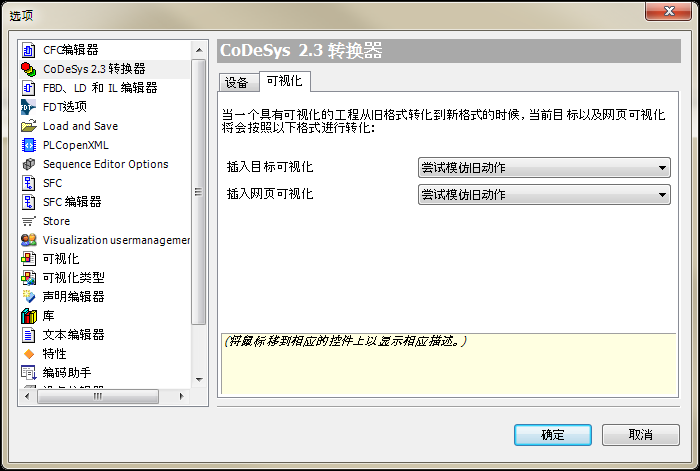This screenshot has width=700, height=471.
Task: Click the CFC编辑器 icon
Action: tap(29, 50)
